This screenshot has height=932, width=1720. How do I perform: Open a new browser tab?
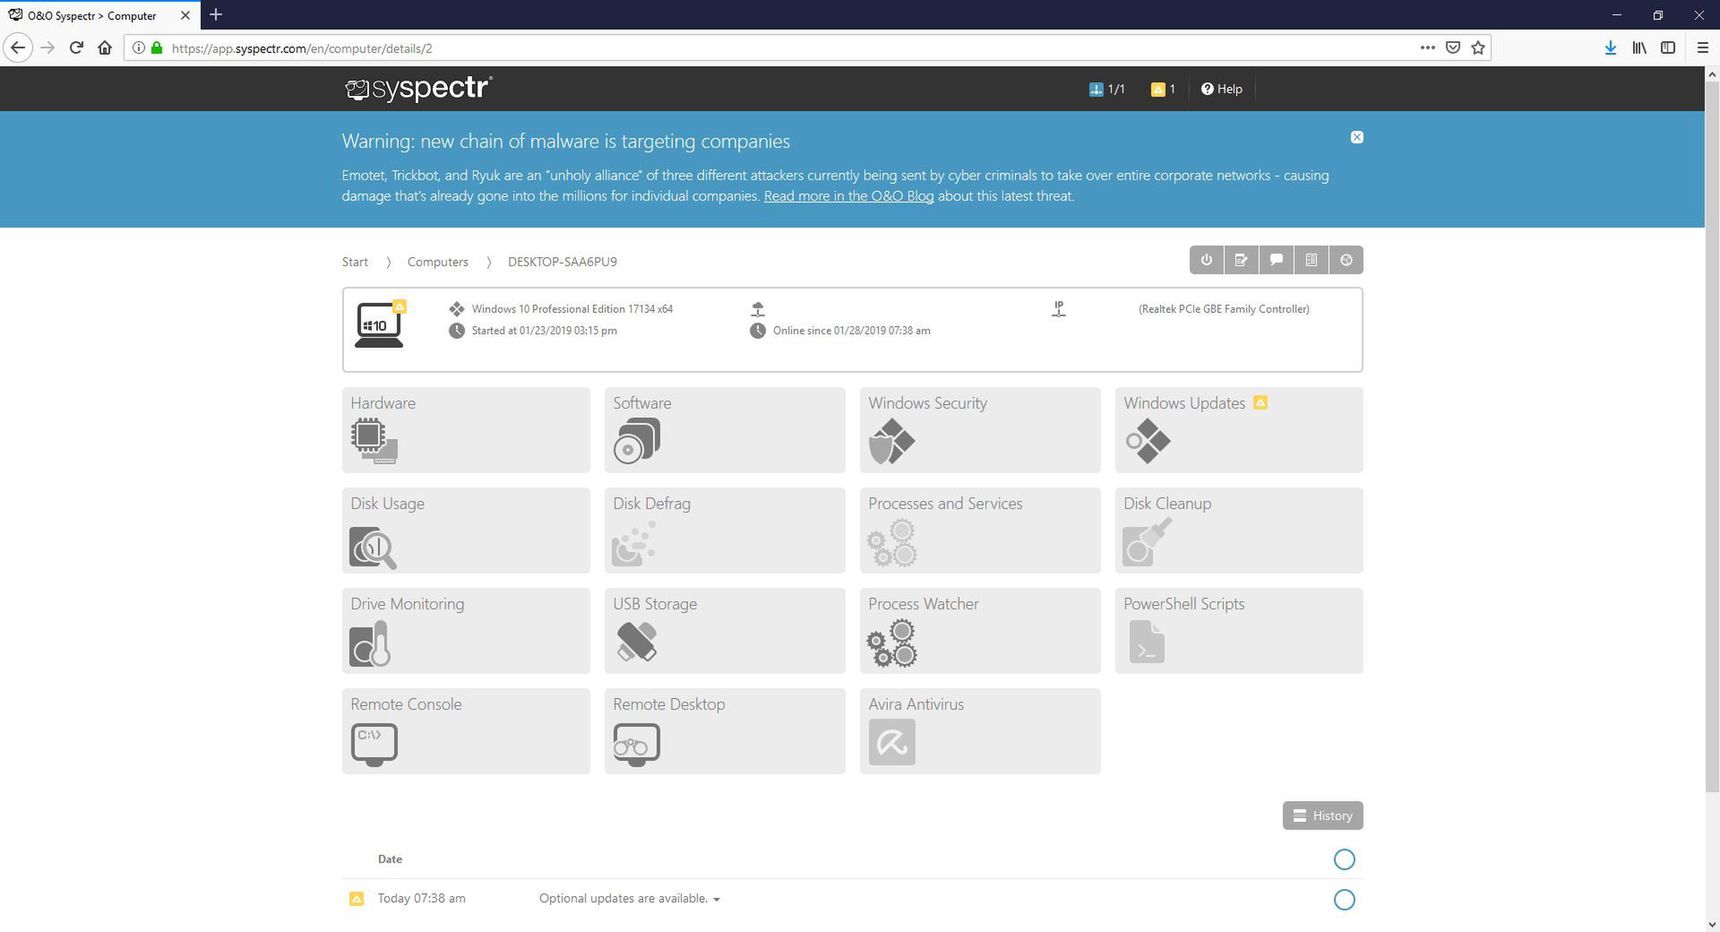point(216,15)
